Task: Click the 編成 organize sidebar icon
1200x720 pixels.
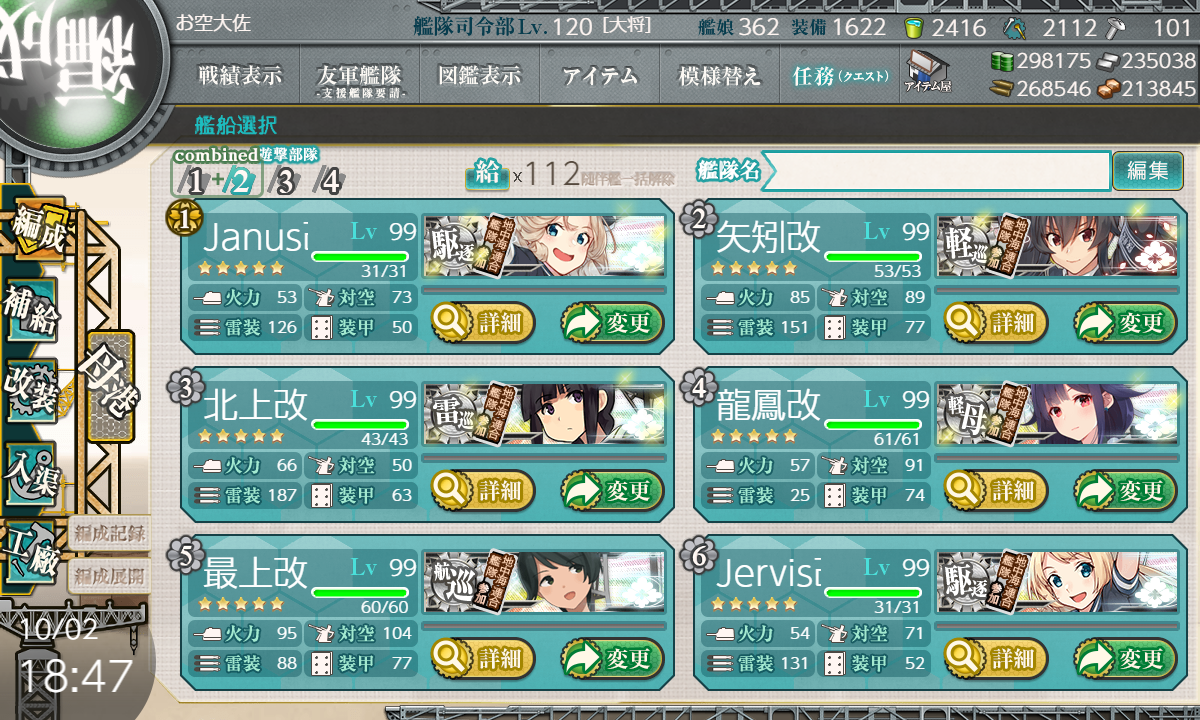Action: coord(38,230)
